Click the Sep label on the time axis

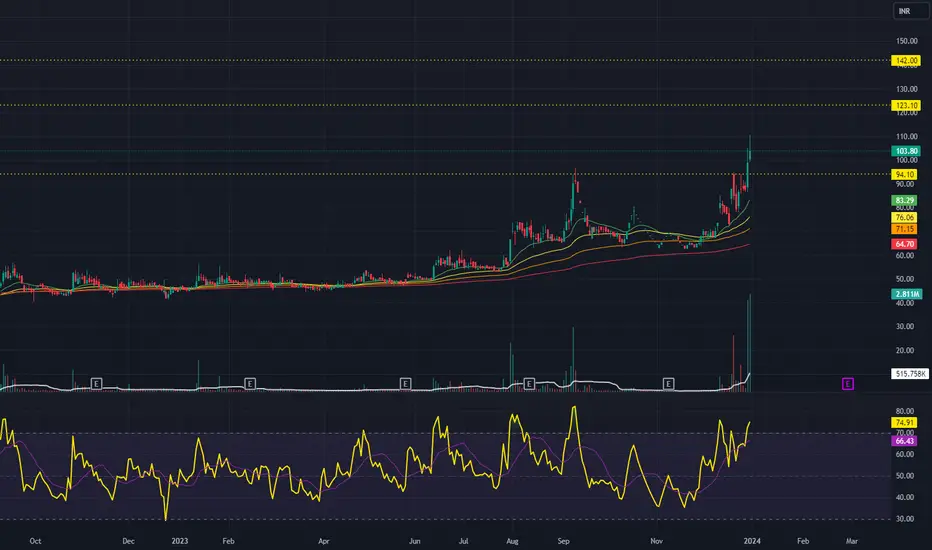click(563, 541)
